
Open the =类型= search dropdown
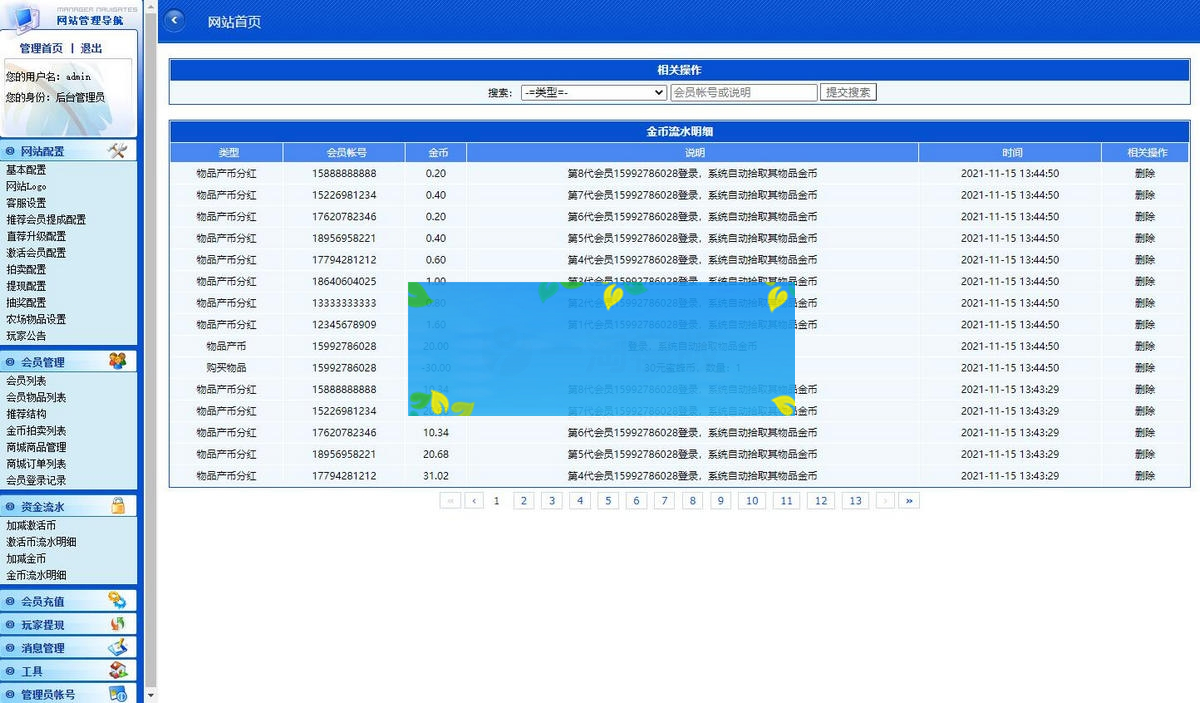pyautogui.click(x=593, y=92)
